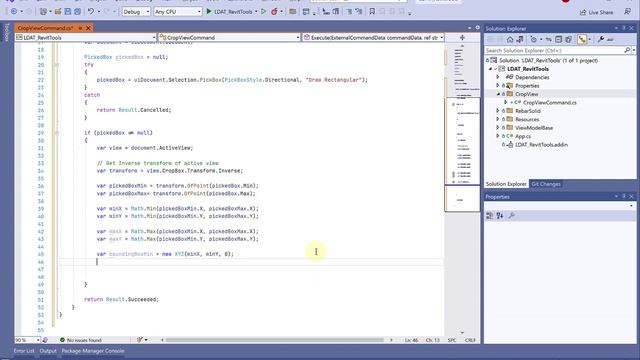Click Switch Views icon in Solution Explorer
The height and width of the screenshot is (360, 640).
point(520,40)
